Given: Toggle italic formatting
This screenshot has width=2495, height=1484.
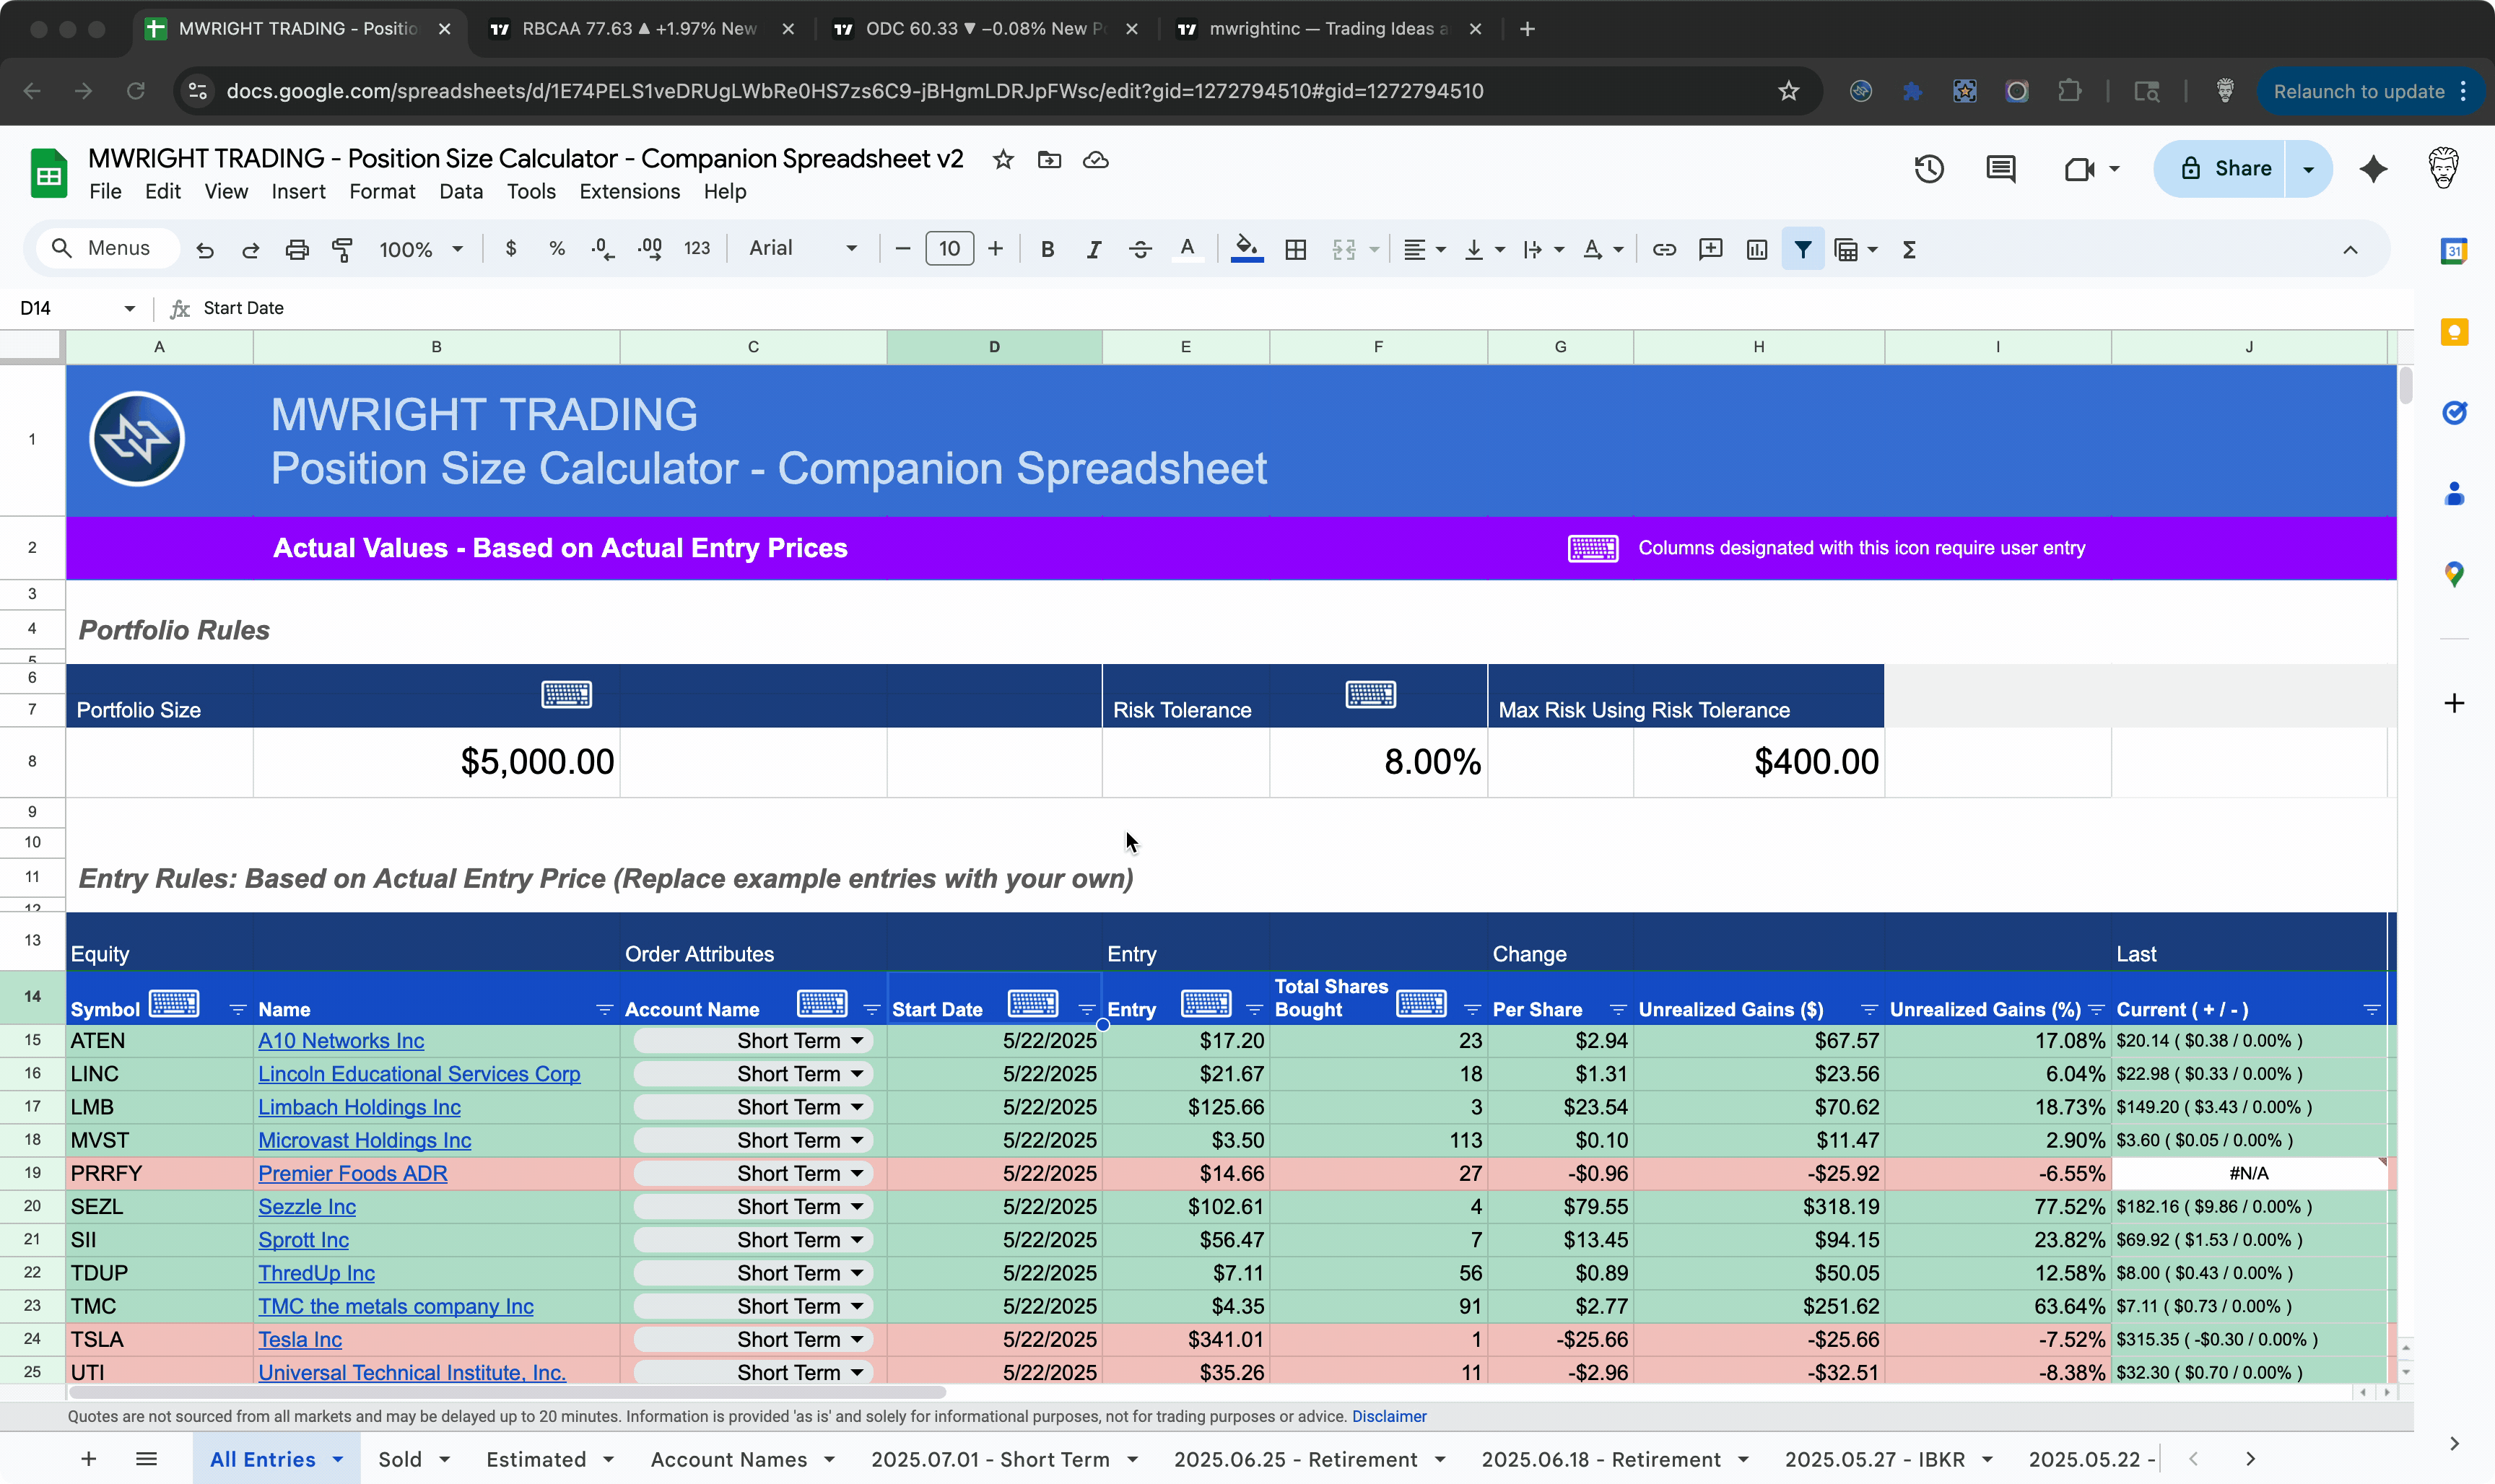Looking at the screenshot, I should pyautogui.click(x=1093, y=249).
